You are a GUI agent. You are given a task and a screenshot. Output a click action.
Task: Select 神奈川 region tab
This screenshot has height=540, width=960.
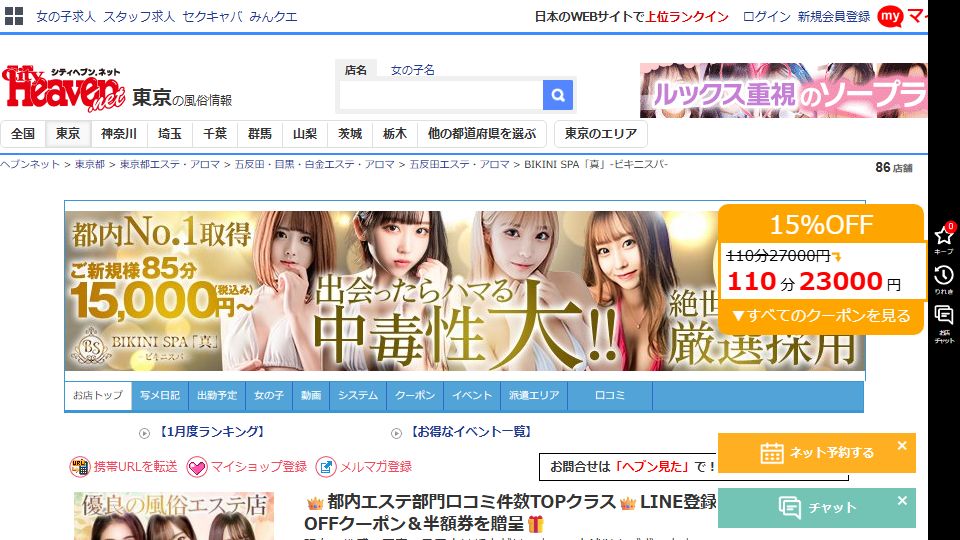click(119, 133)
